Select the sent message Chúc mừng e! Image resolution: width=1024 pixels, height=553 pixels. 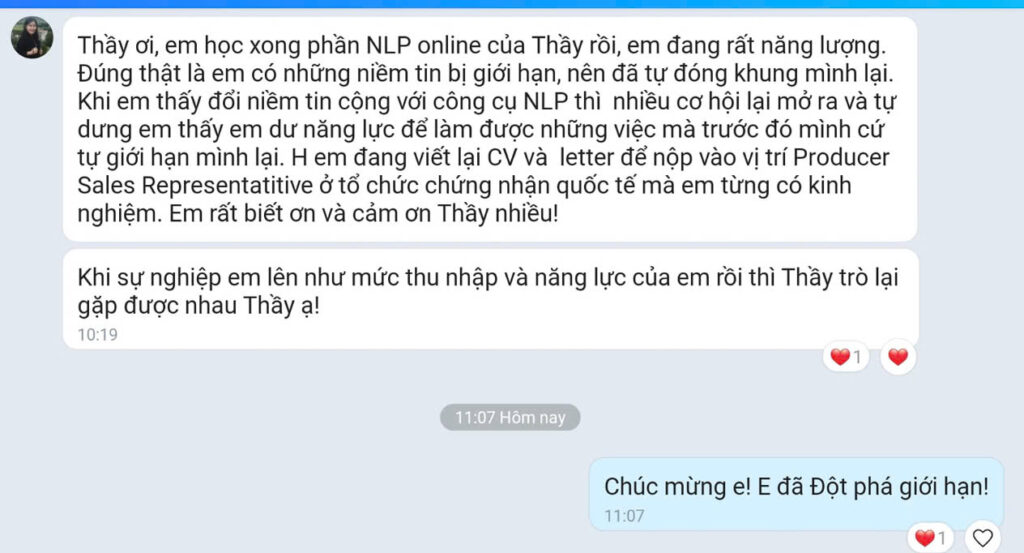click(796, 494)
